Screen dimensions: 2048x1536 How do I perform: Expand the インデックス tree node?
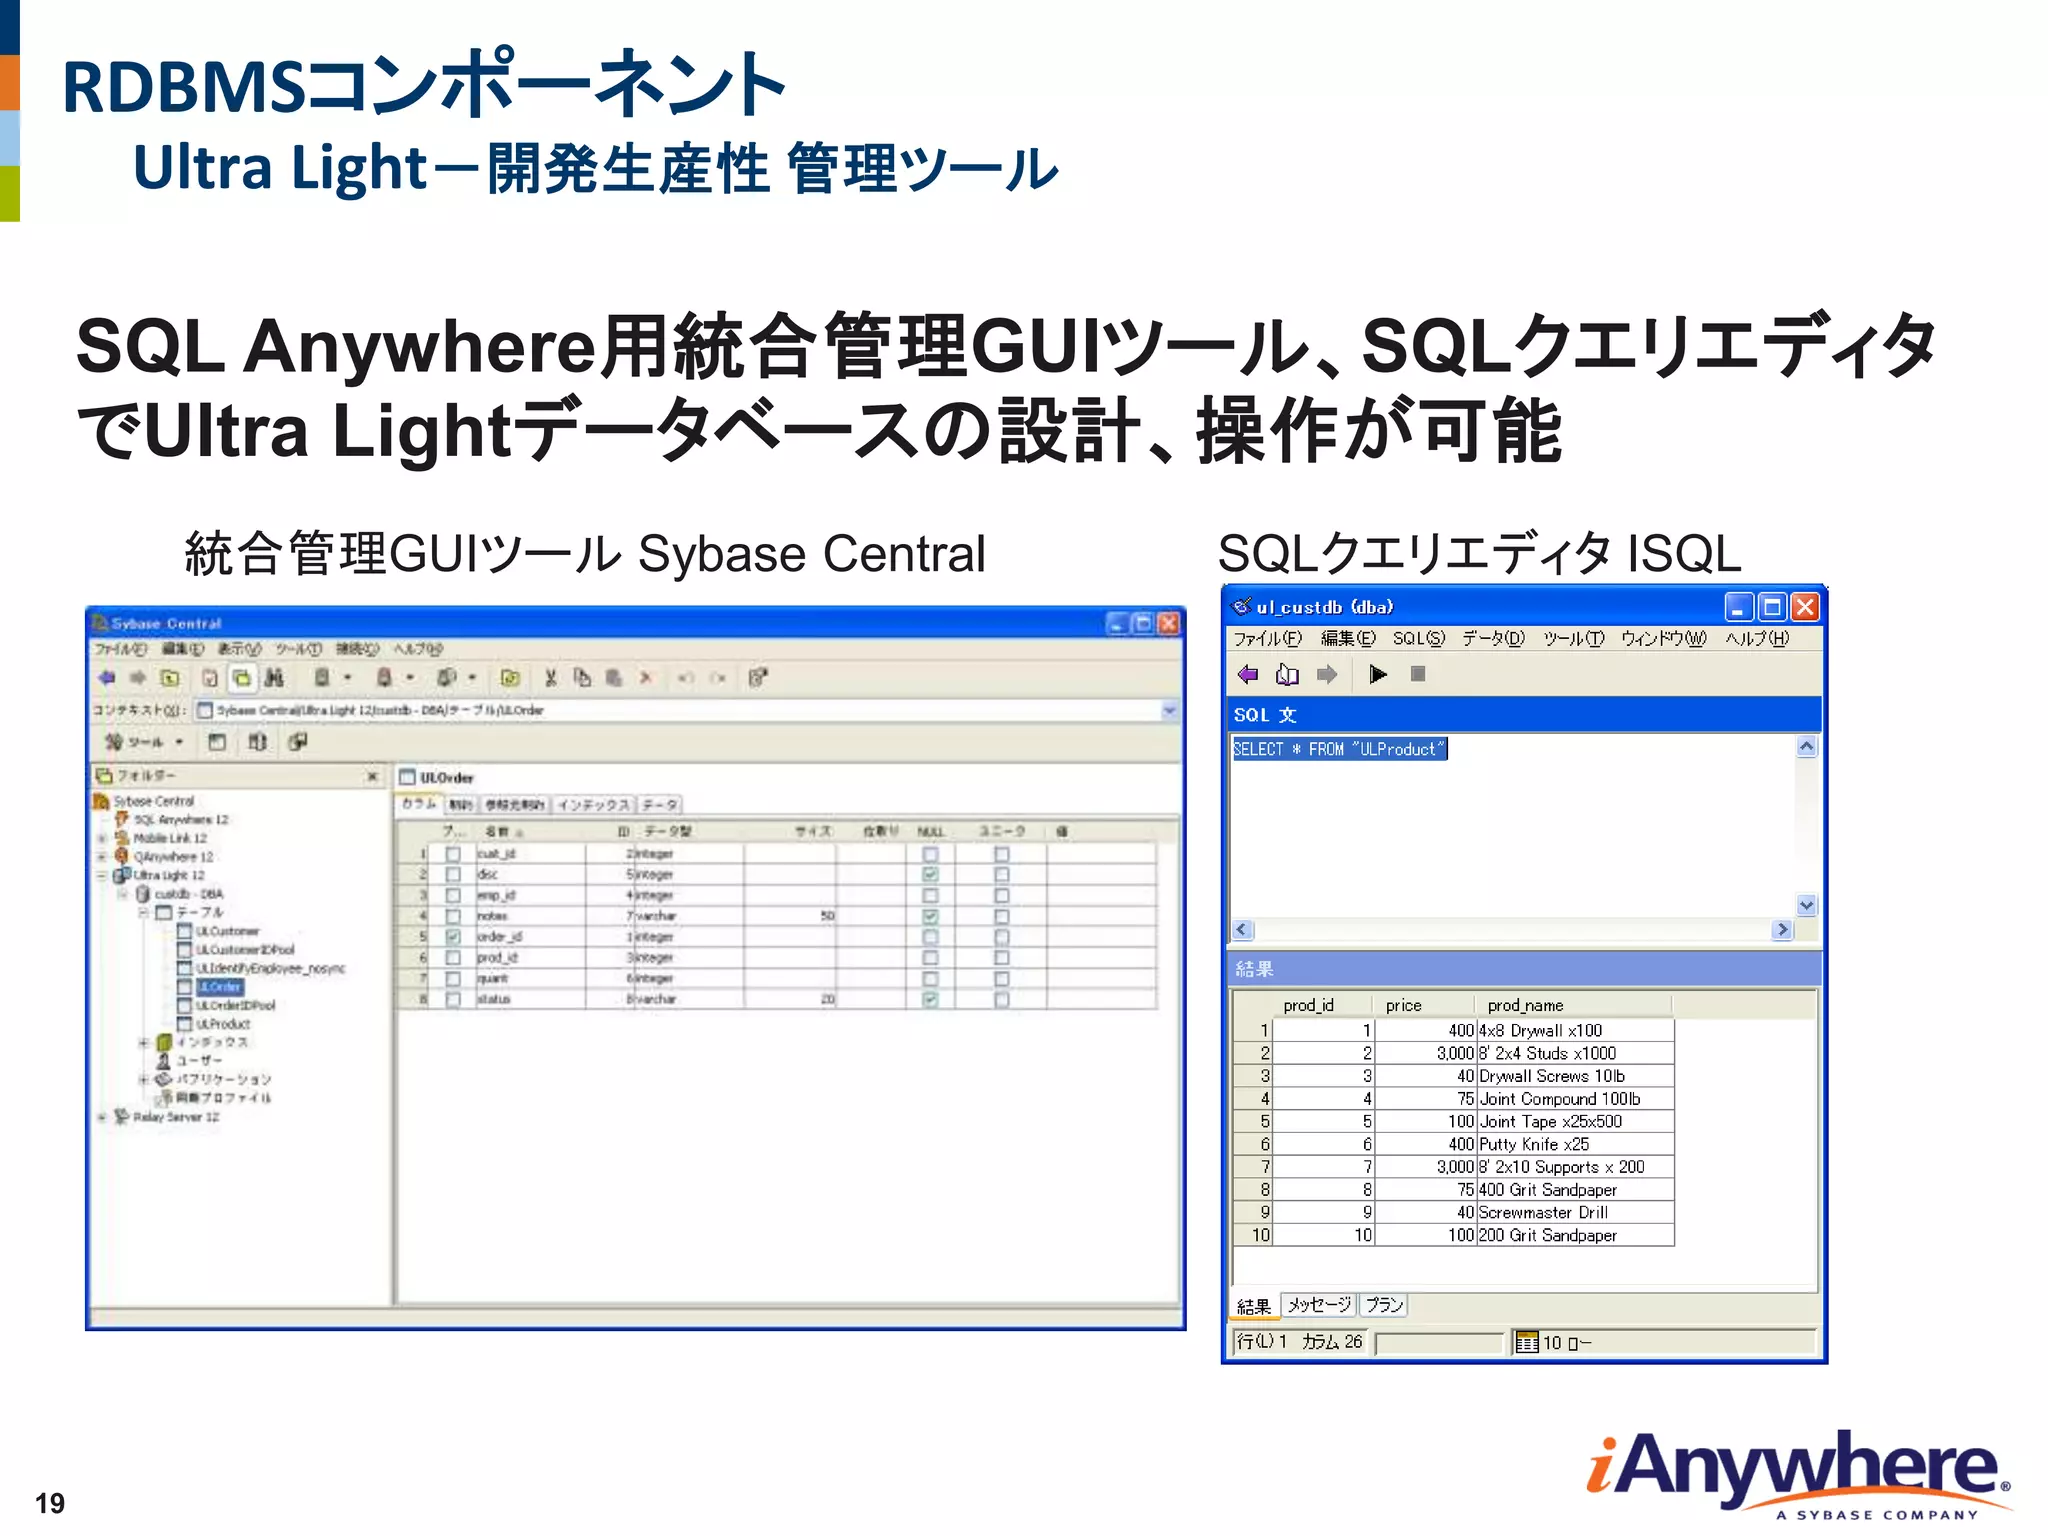(x=143, y=1042)
